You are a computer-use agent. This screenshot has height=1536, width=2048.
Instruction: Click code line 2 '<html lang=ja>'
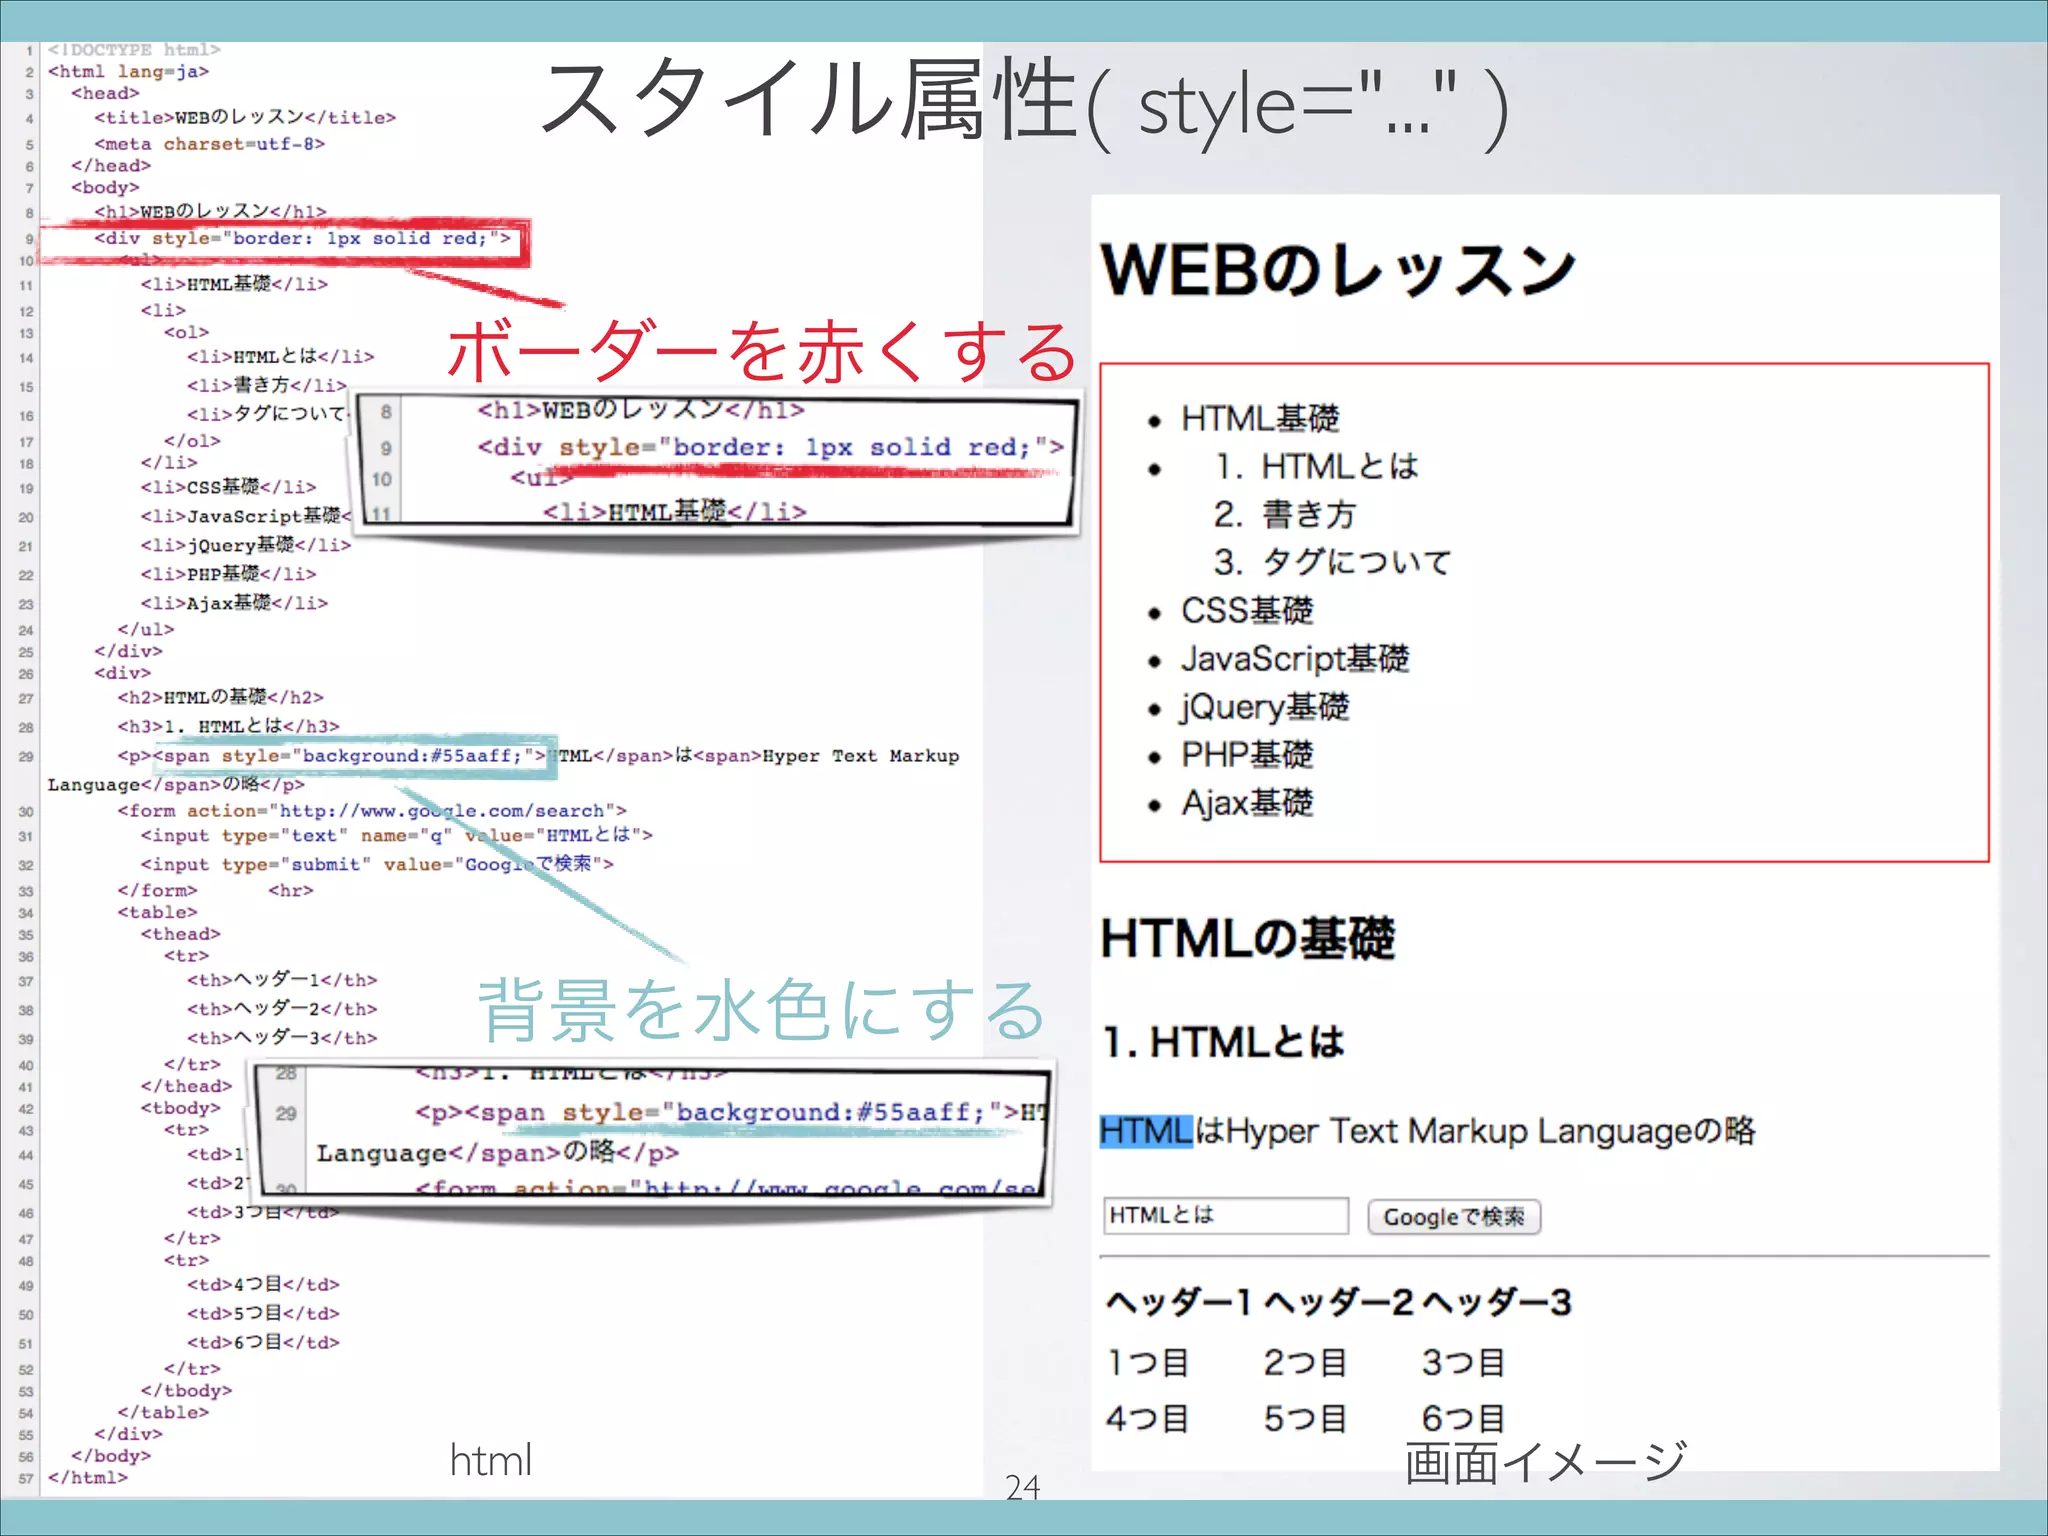coord(128,71)
